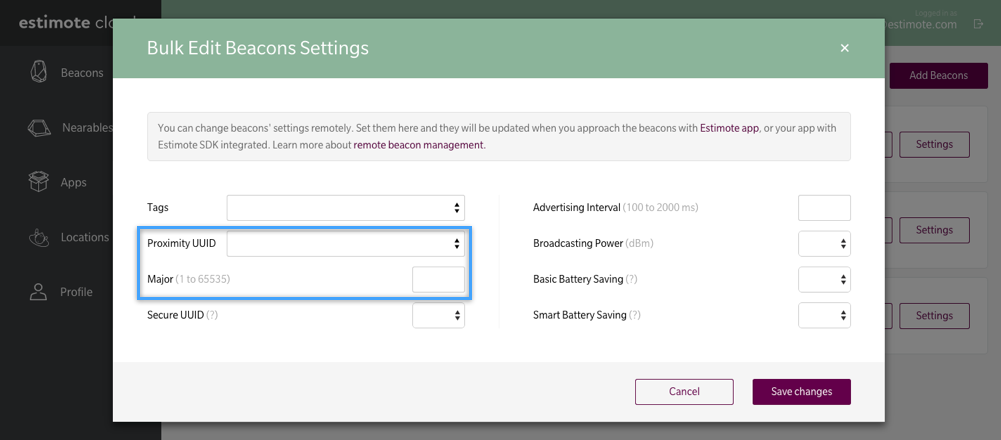
Task: Click the Add Beacons button
Action: [937, 75]
